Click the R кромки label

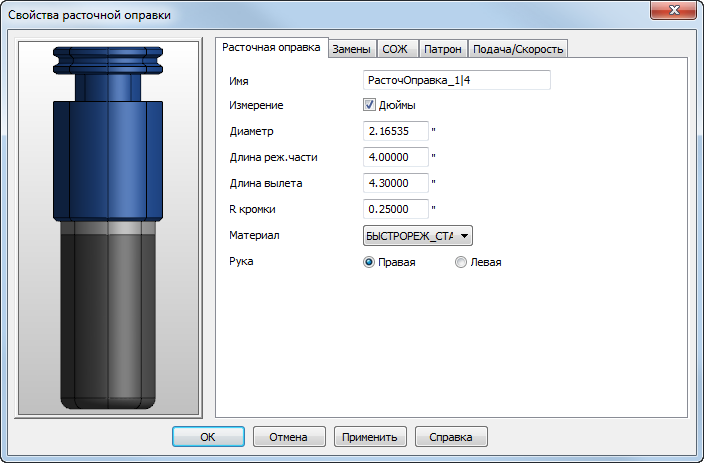[x=252, y=210]
